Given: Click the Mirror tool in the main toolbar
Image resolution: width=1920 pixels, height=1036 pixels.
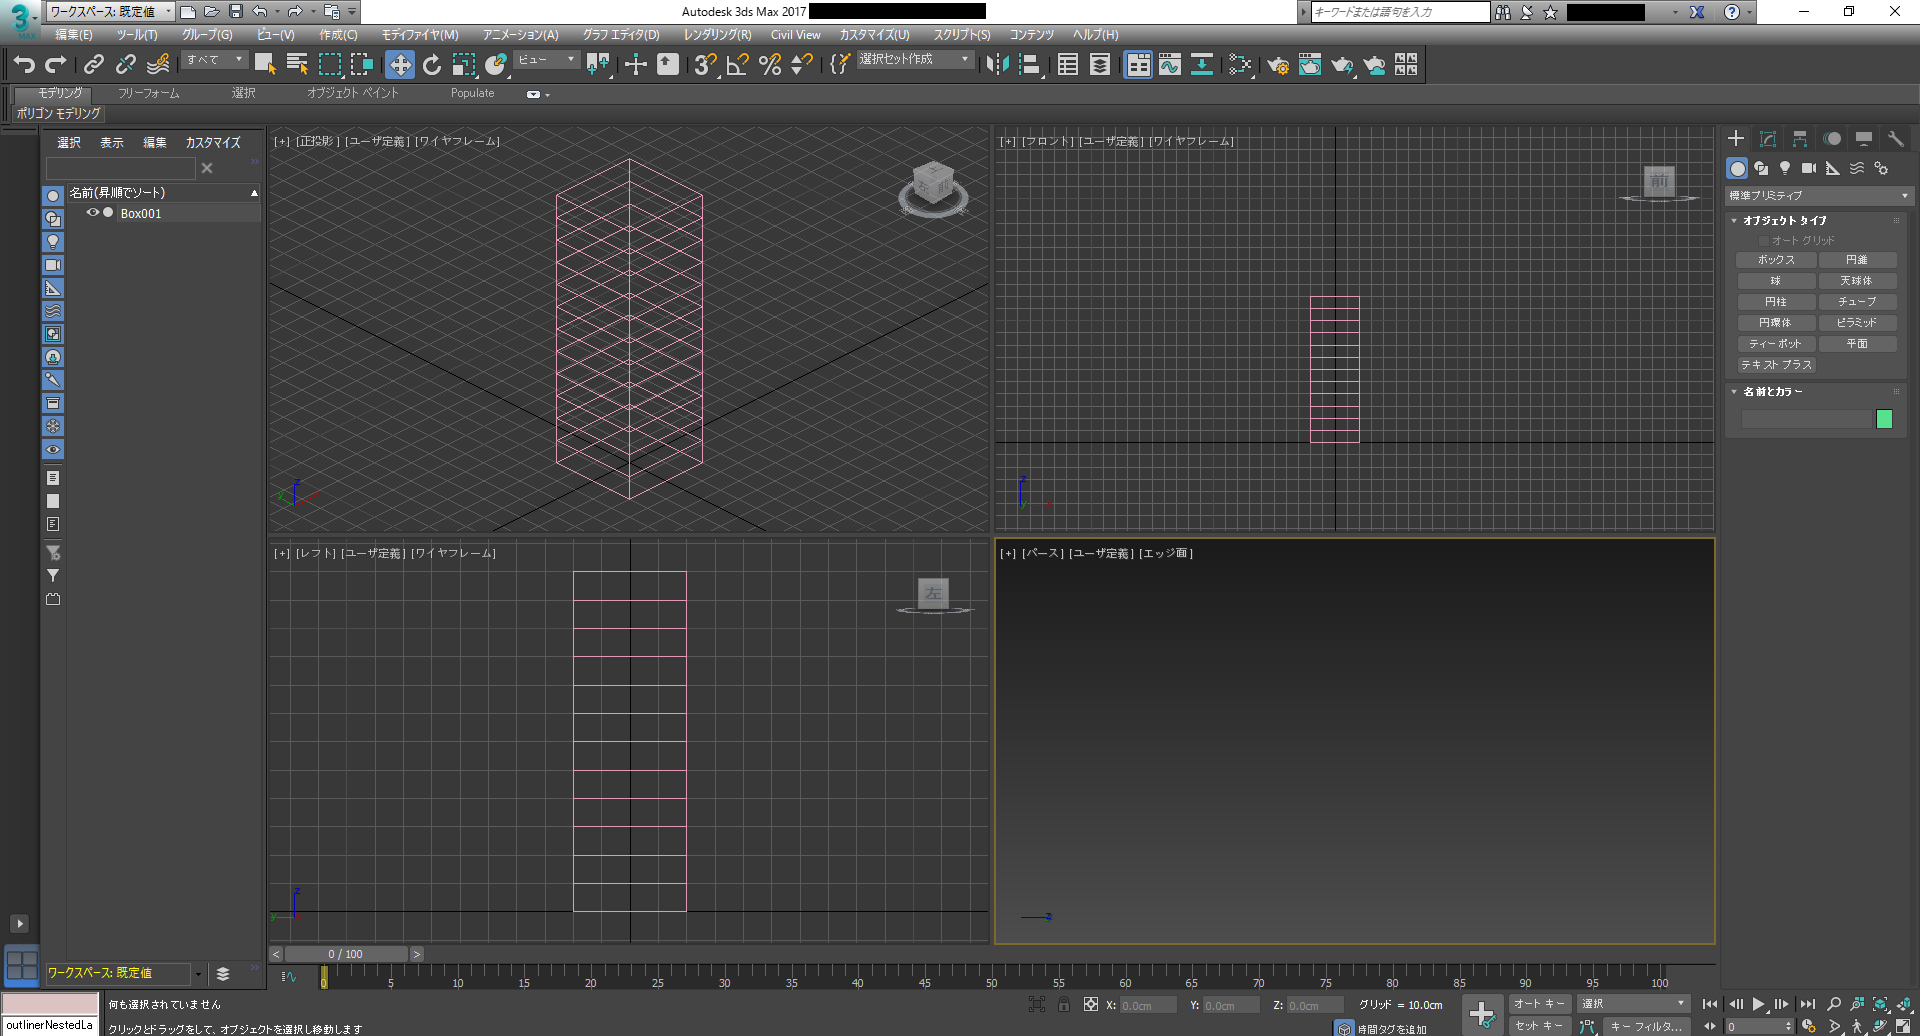Looking at the screenshot, I should coord(997,65).
